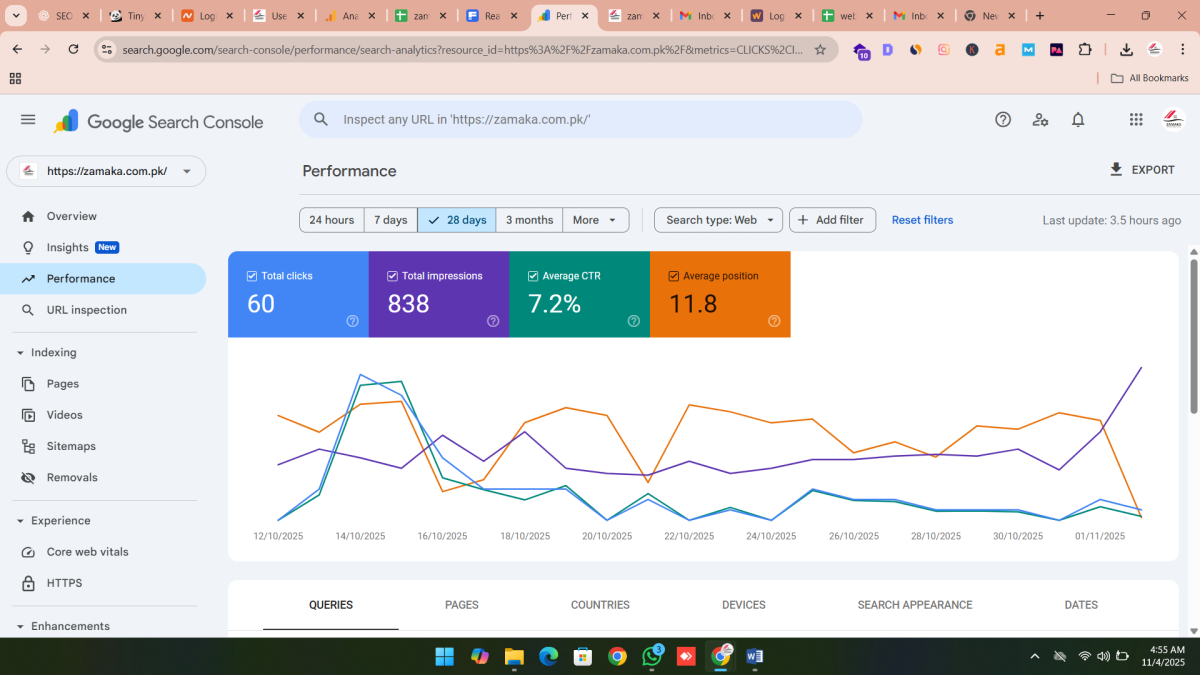Viewport: 1200px width, 675px height.
Task: Click the Export button
Action: click(1142, 170)
